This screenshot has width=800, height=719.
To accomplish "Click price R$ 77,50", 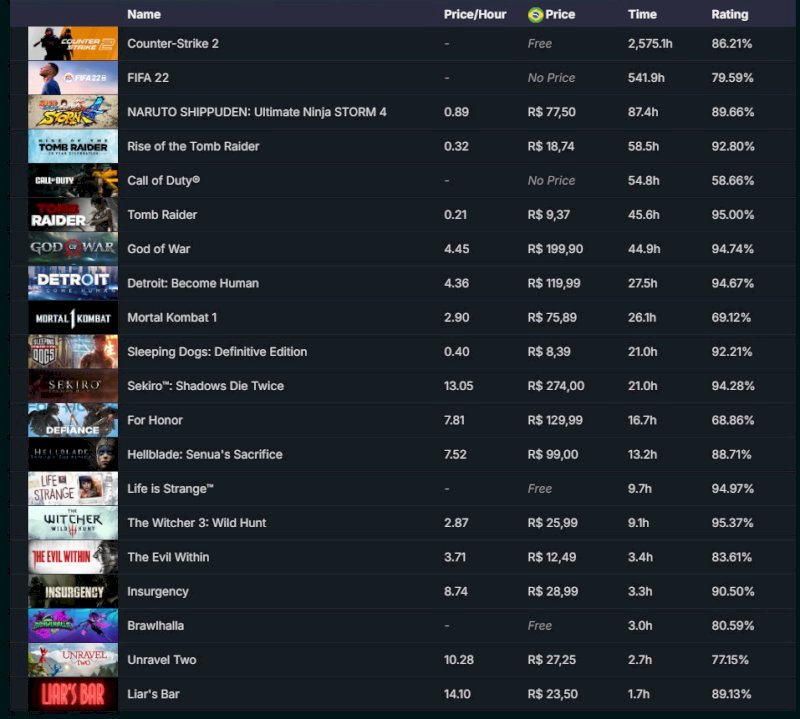I will click(x=552, y=112).
